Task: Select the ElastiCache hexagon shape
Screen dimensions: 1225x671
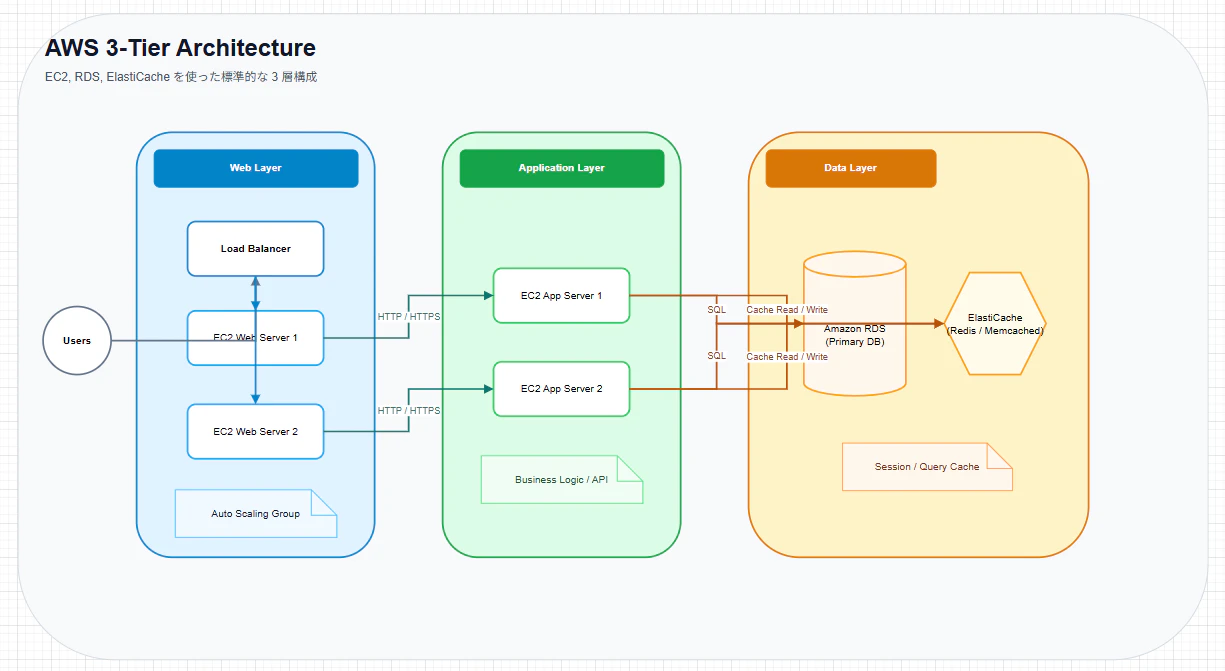Action: click(995, 324)
